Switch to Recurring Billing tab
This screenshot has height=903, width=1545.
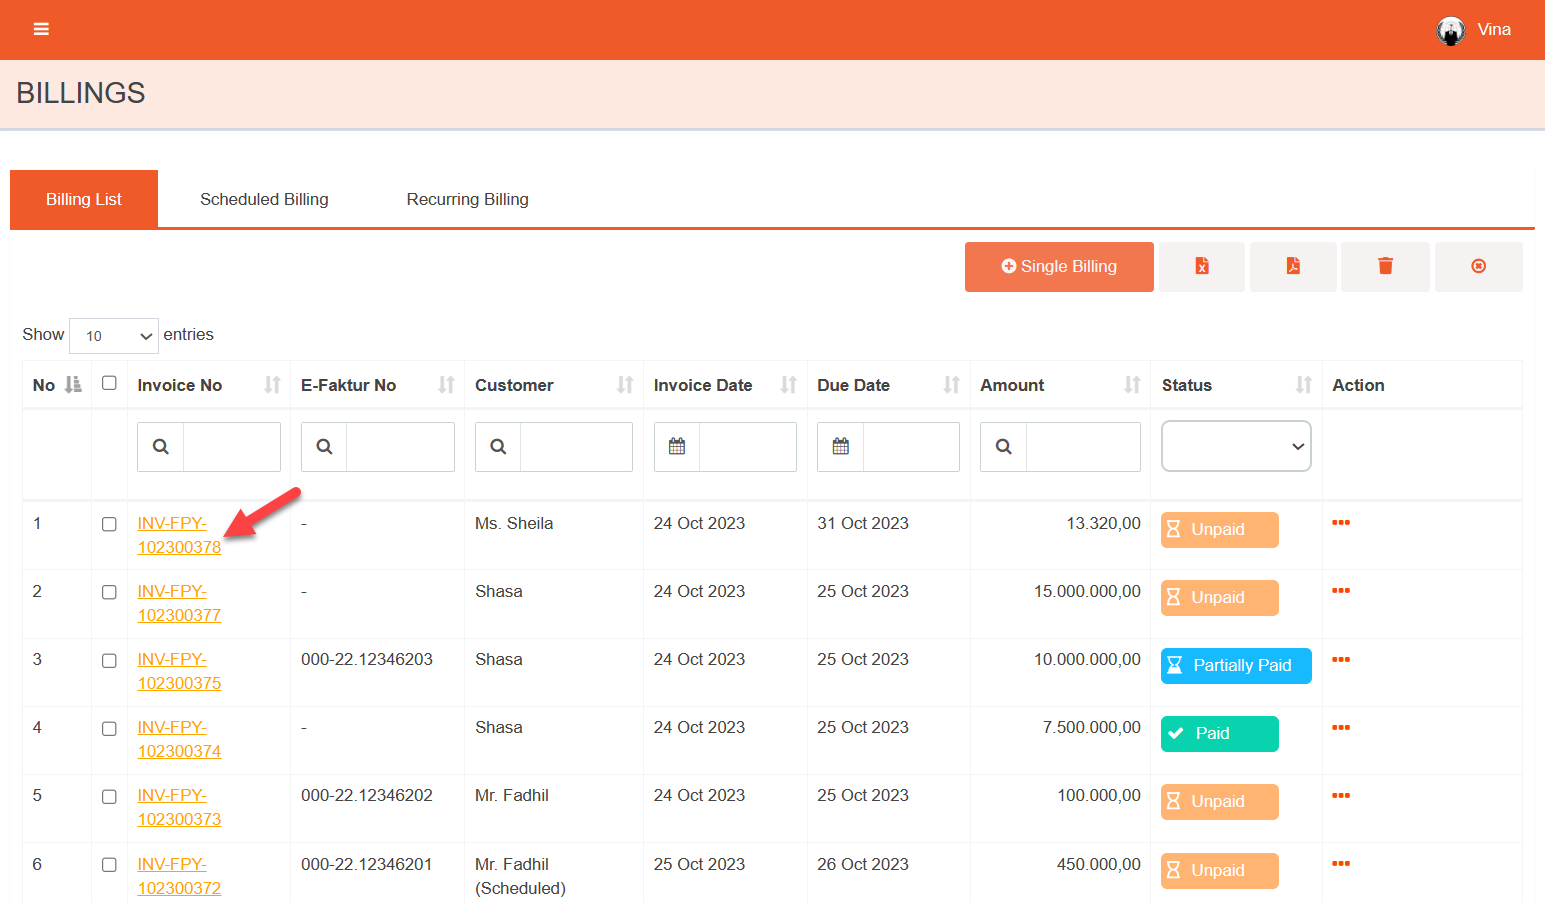tap(467, 199)
